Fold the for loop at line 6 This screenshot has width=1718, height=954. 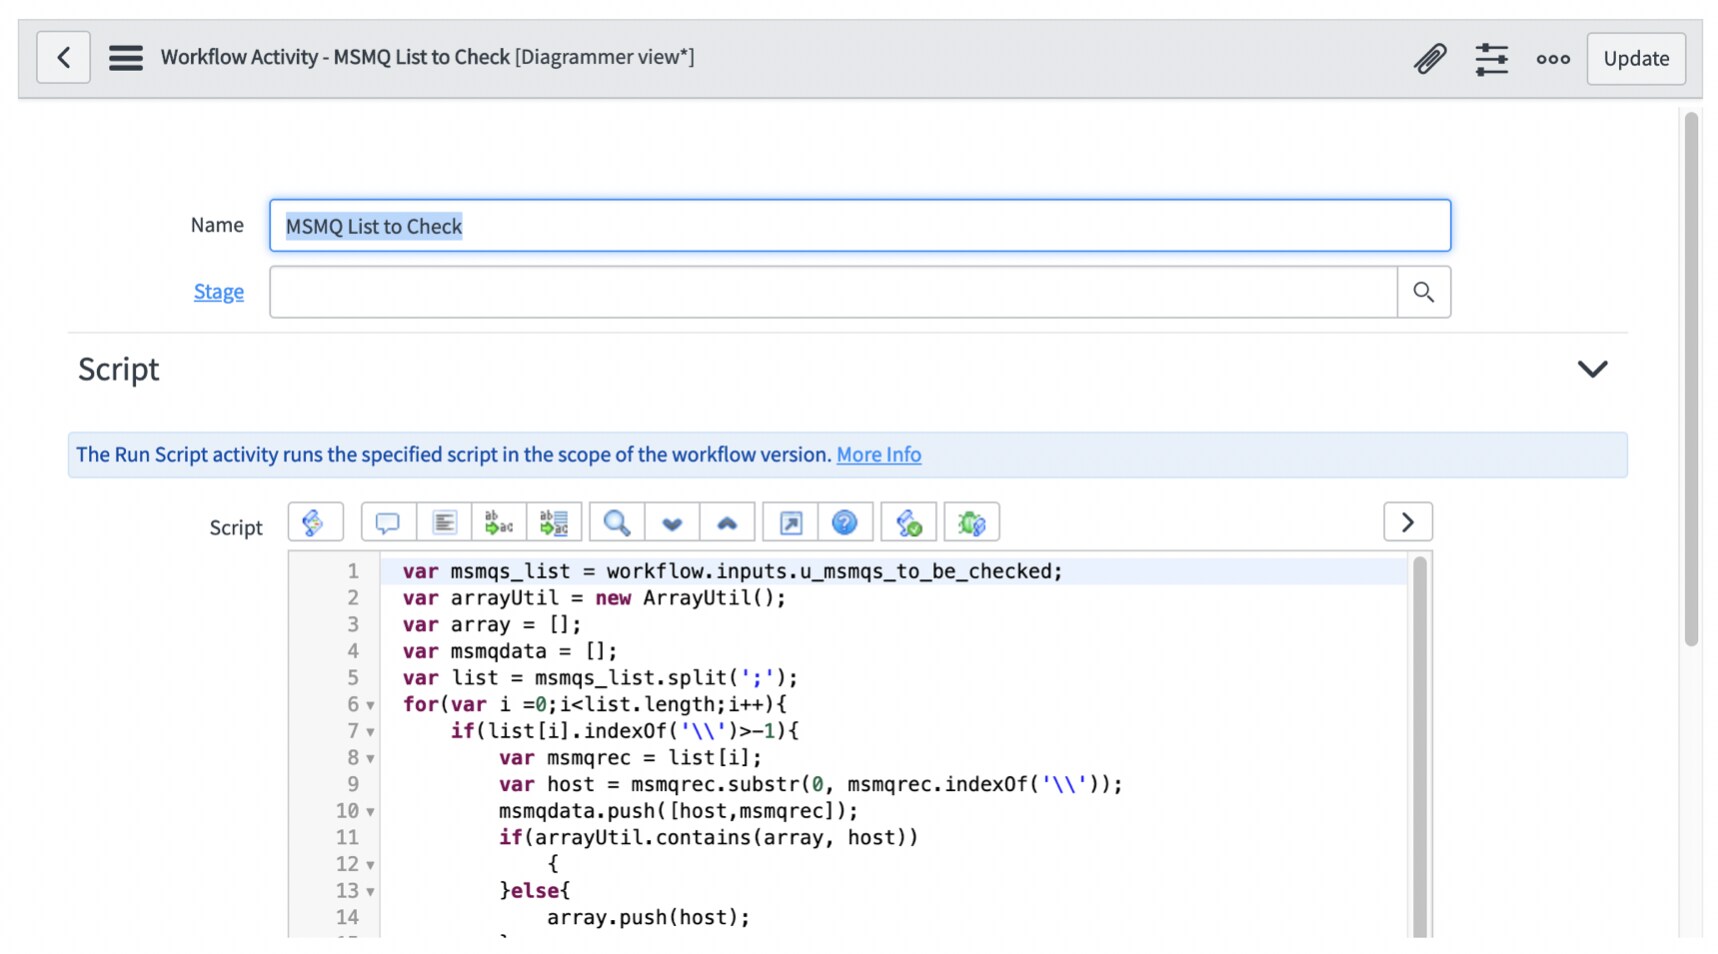pos(370,706)
